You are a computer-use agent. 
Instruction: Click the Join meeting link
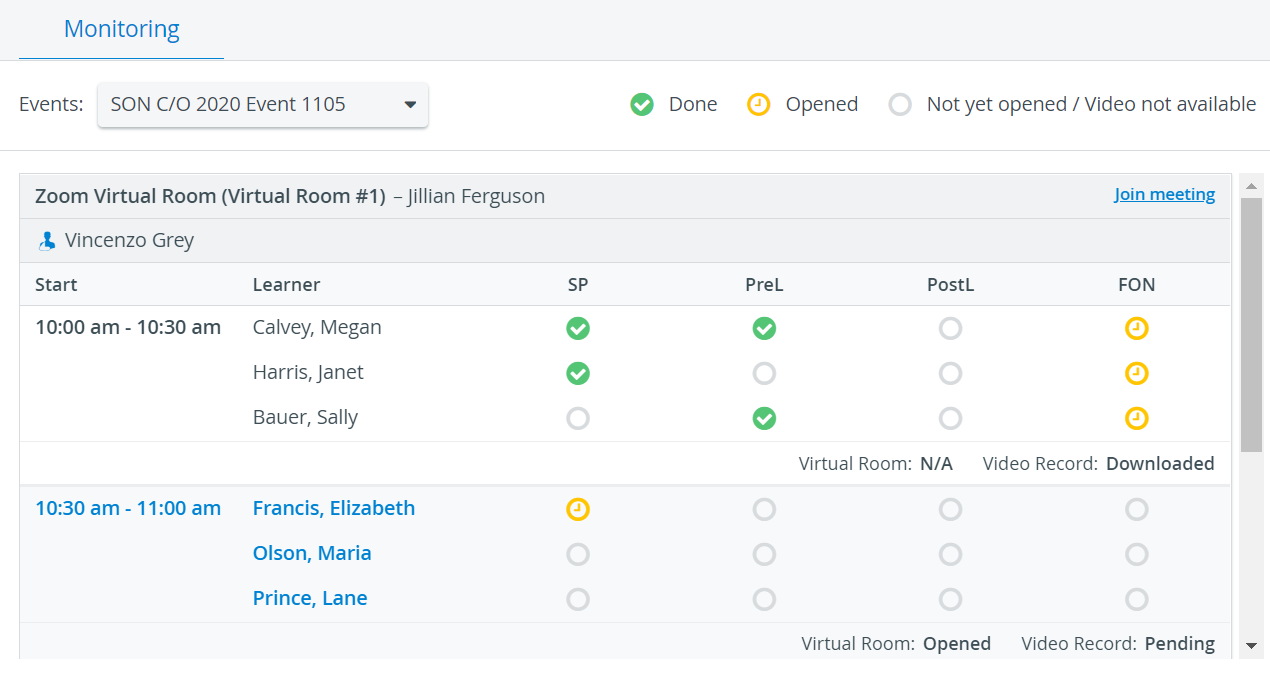[x=1165, y=194]
